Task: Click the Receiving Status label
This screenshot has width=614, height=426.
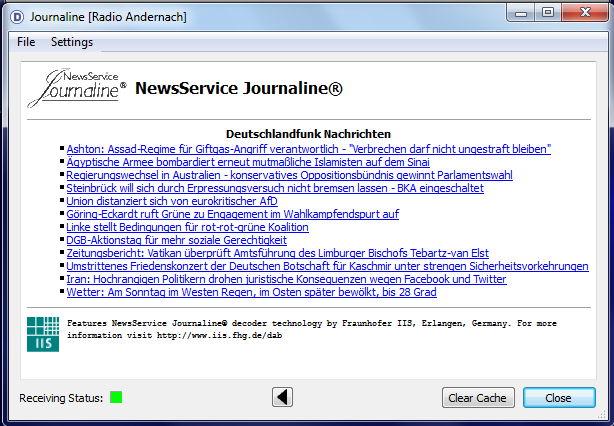Action: 61,398
